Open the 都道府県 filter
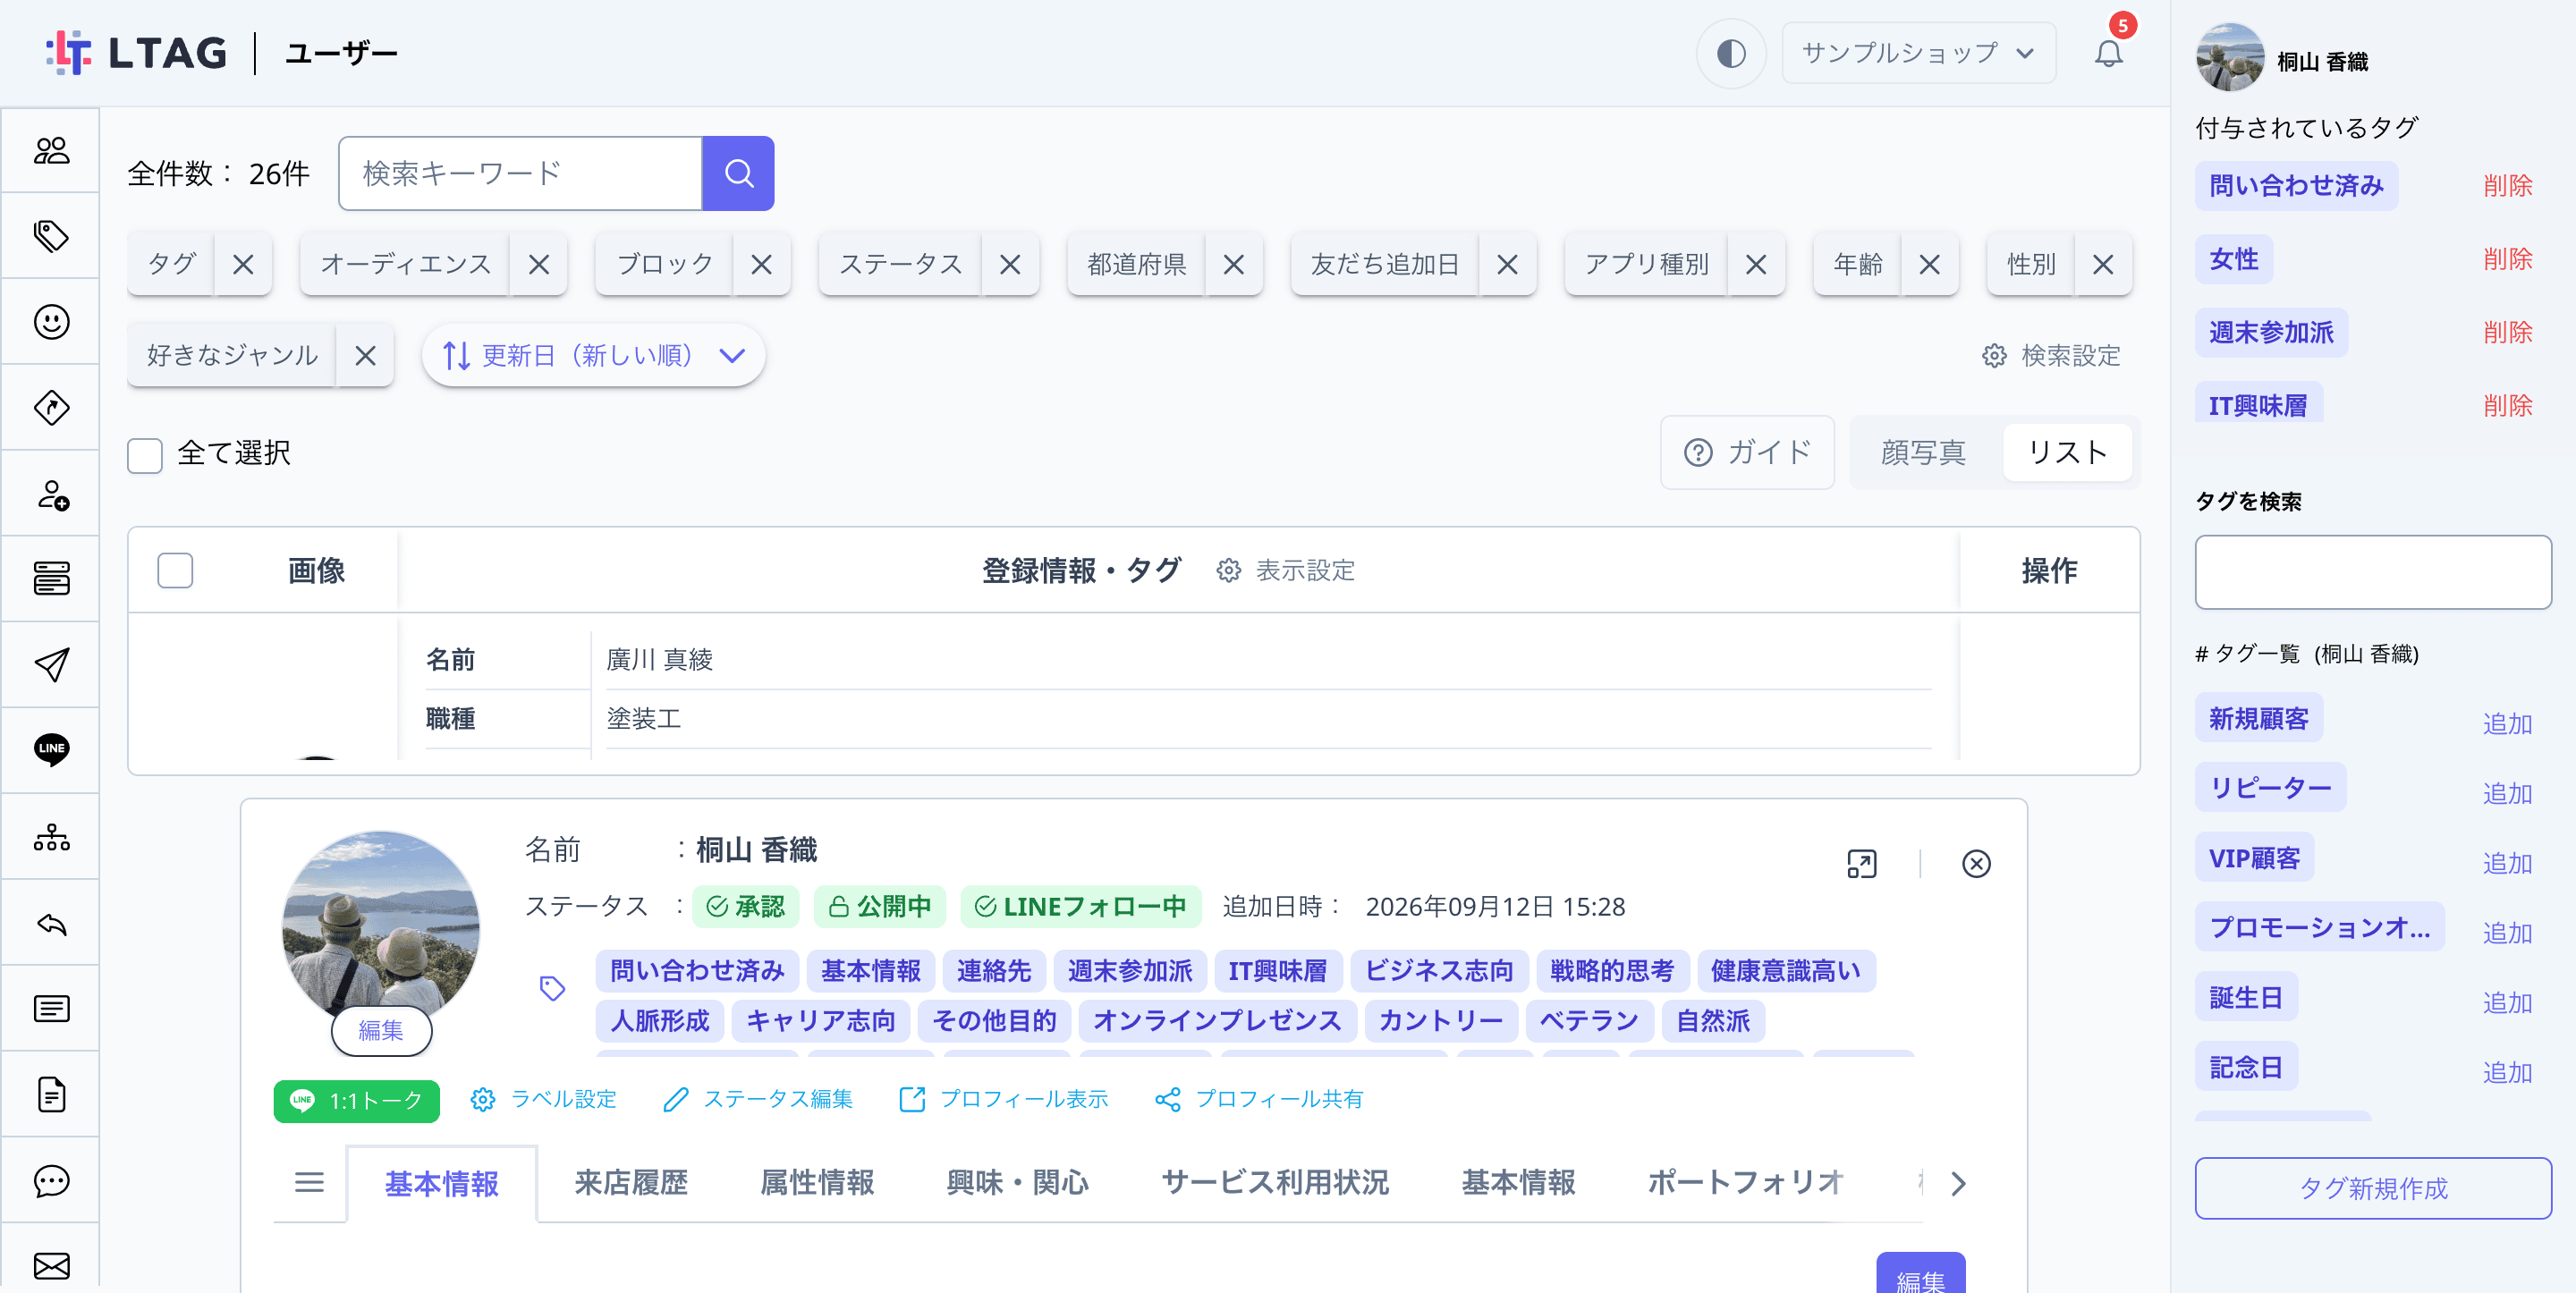 (x=1136, y=264)
